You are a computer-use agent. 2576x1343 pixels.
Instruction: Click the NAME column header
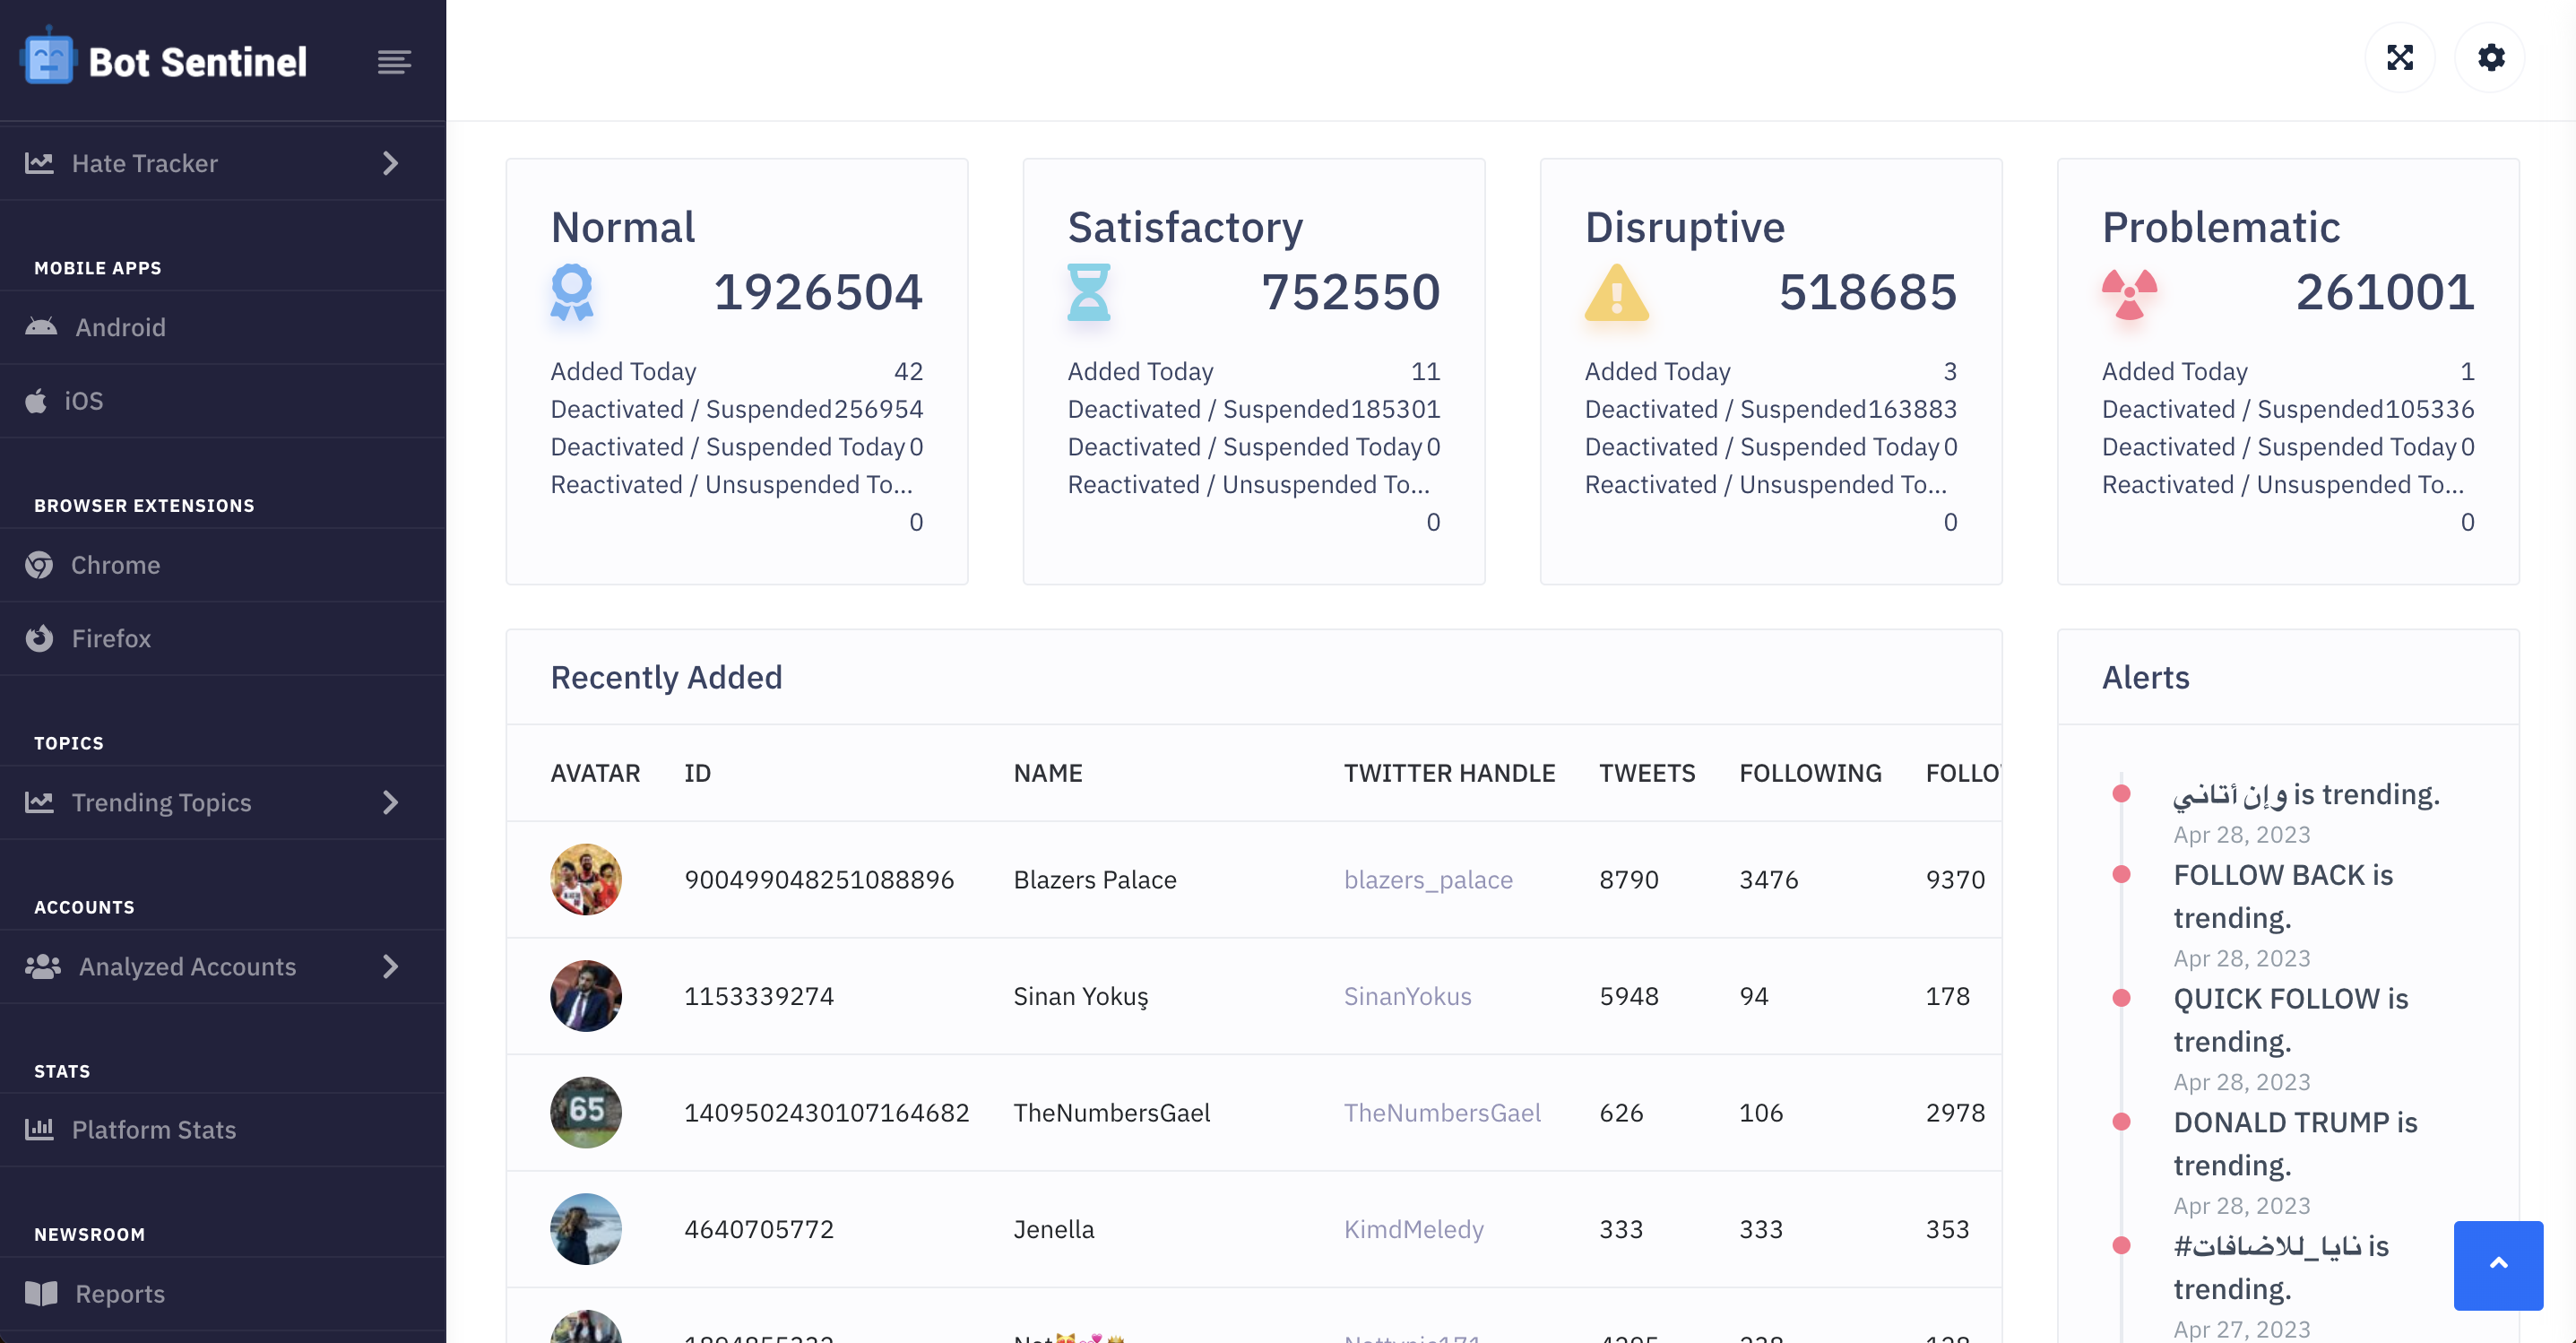[x=1048, y=773]
